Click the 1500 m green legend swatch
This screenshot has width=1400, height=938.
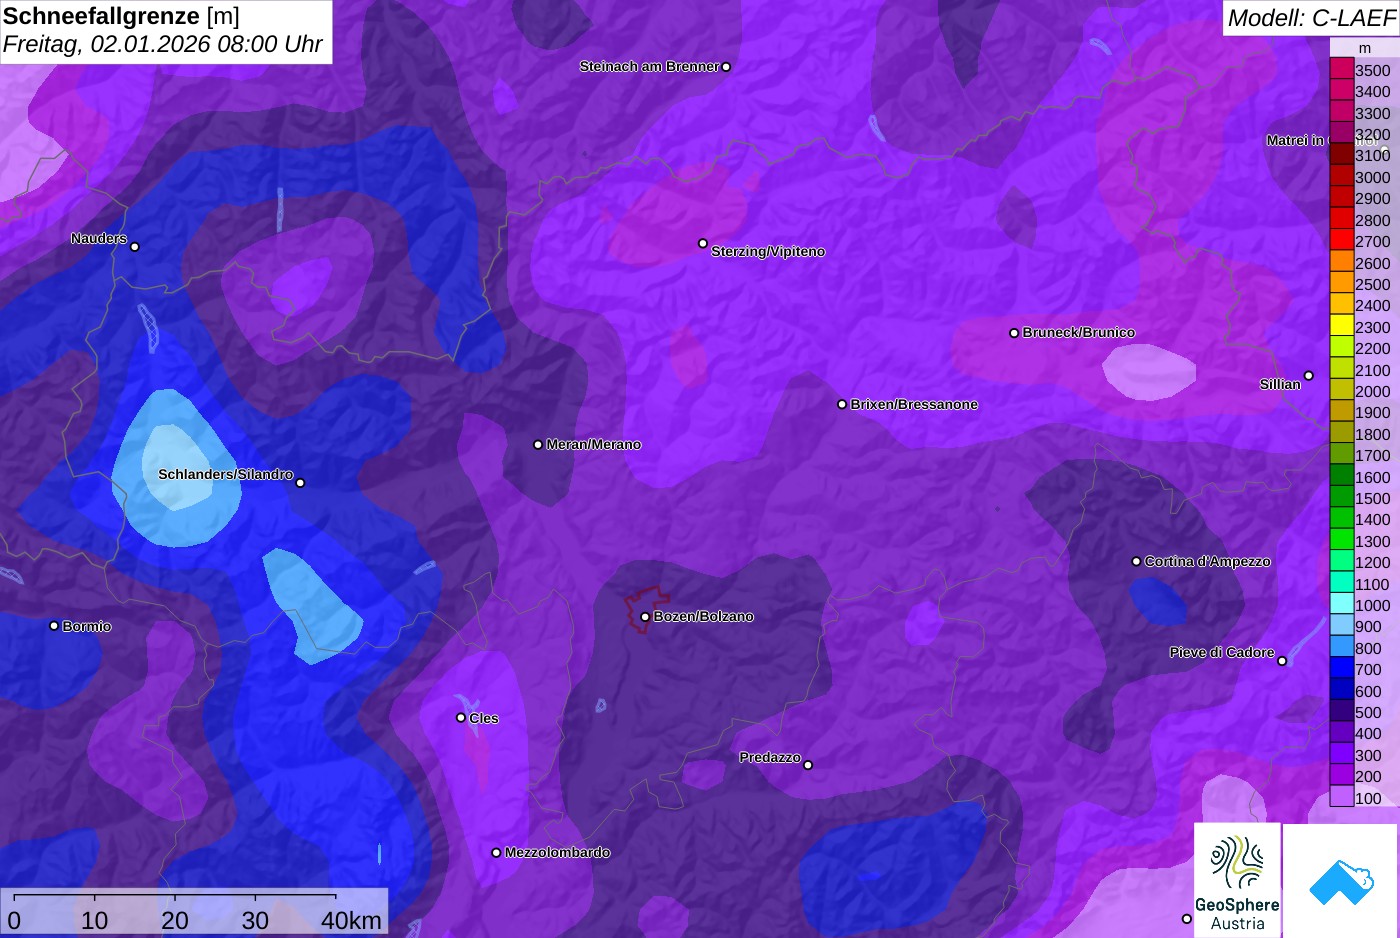[1341, 497]
